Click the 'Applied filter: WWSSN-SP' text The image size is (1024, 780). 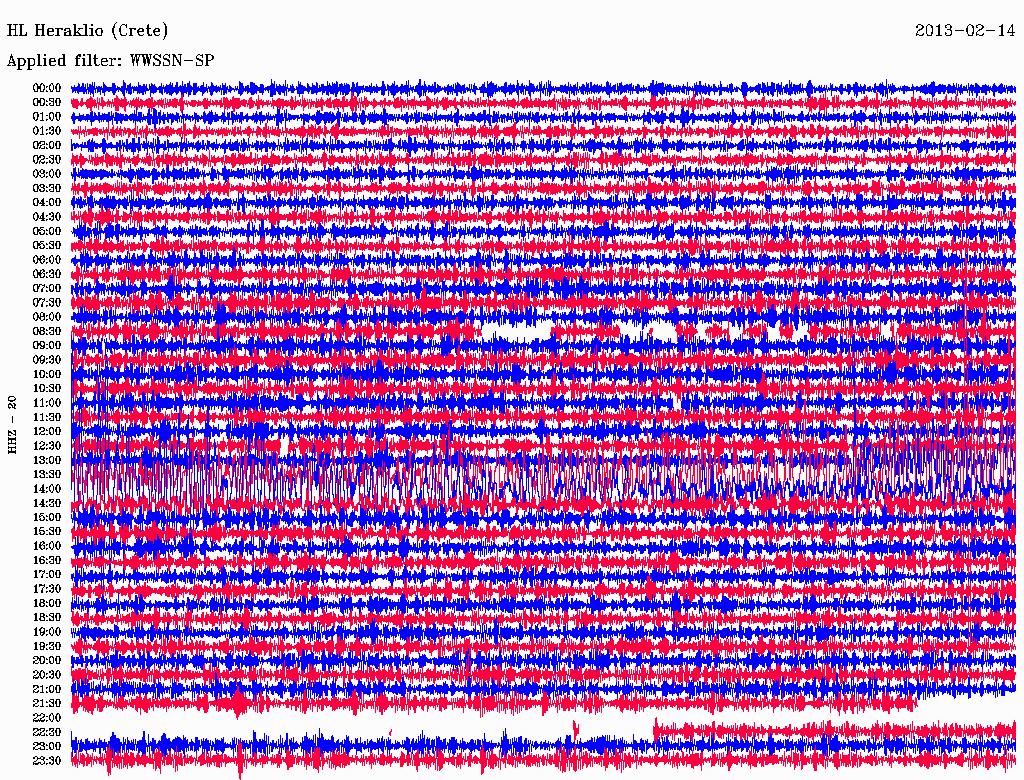tap(110, 61)
